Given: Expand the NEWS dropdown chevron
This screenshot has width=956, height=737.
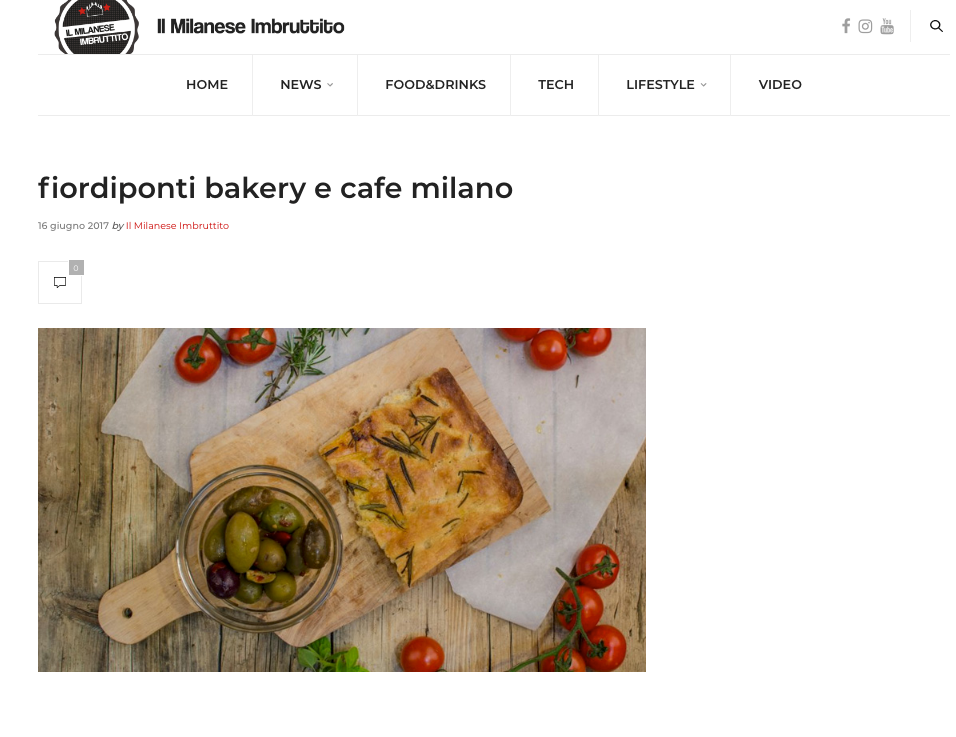Looking at the screenshot, I should 330,85.
